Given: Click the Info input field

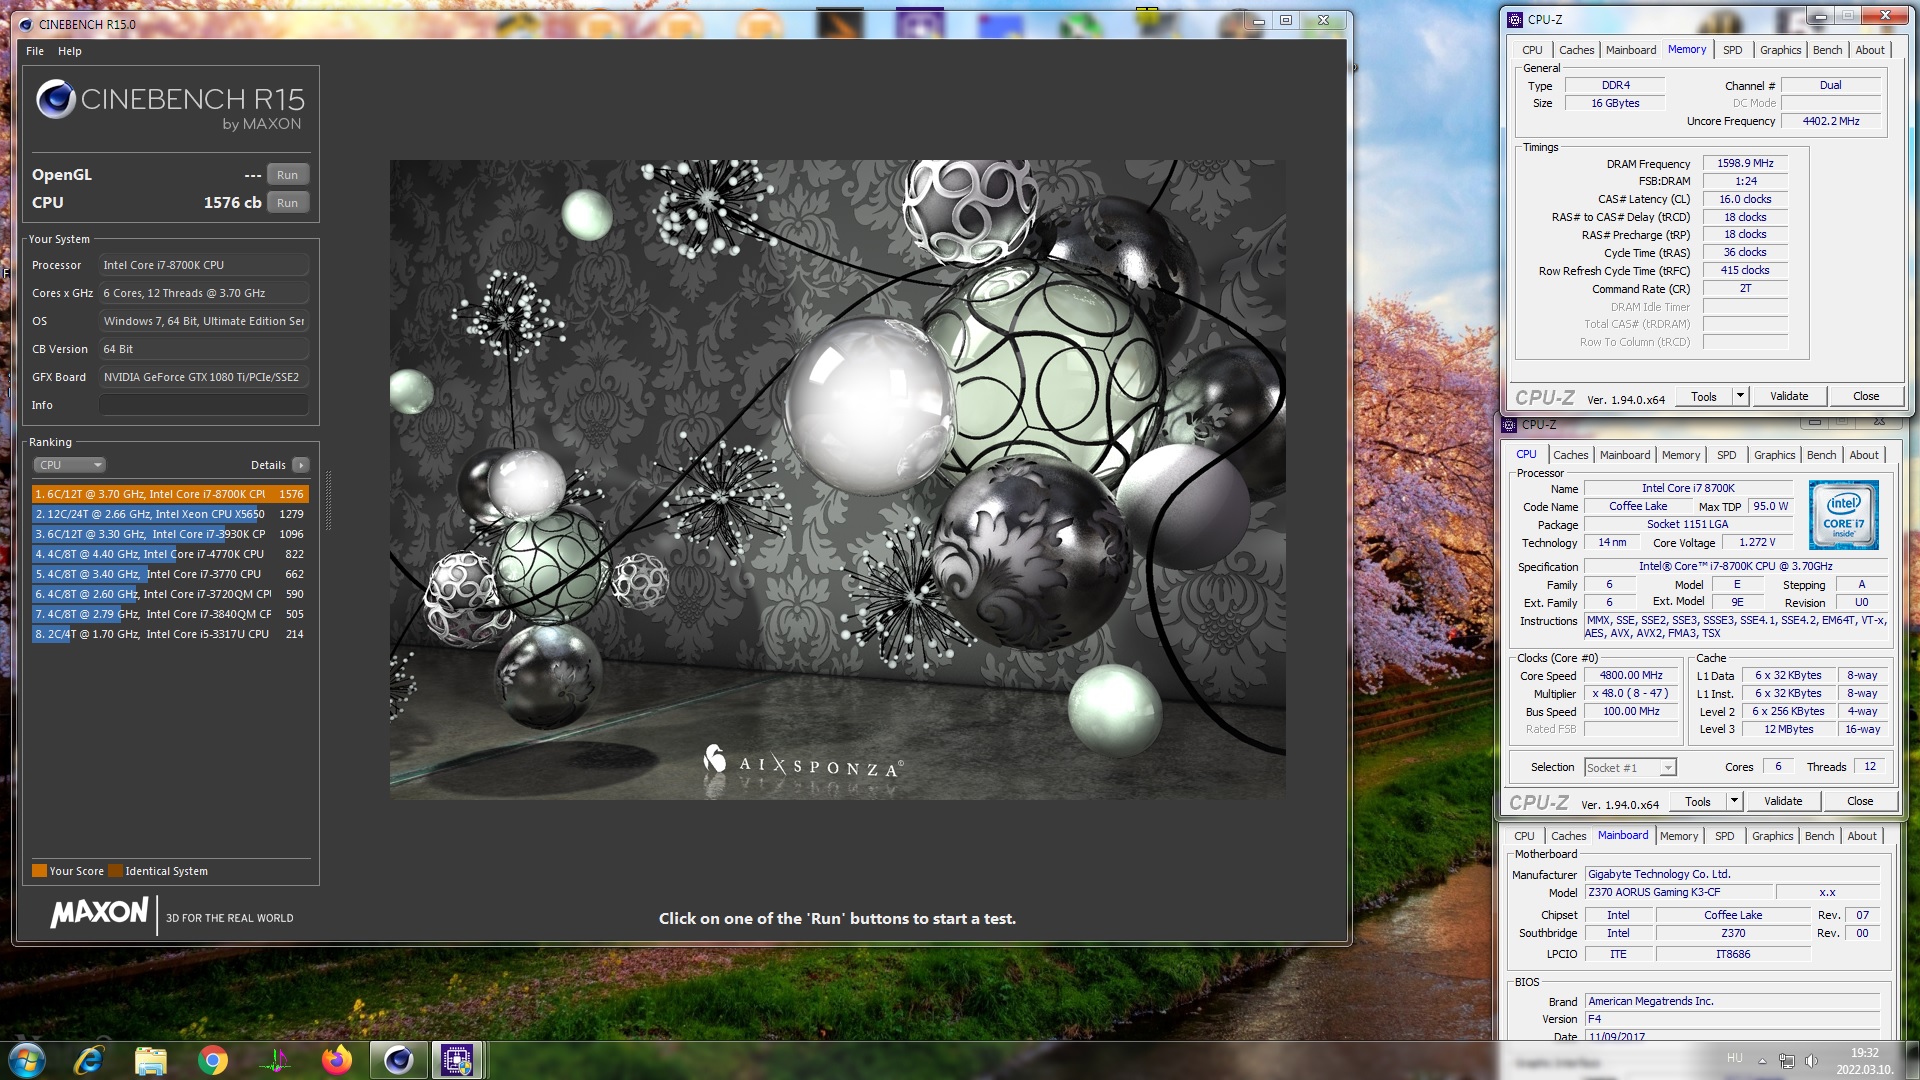Looking at the screenshot, I should point(204,405).
